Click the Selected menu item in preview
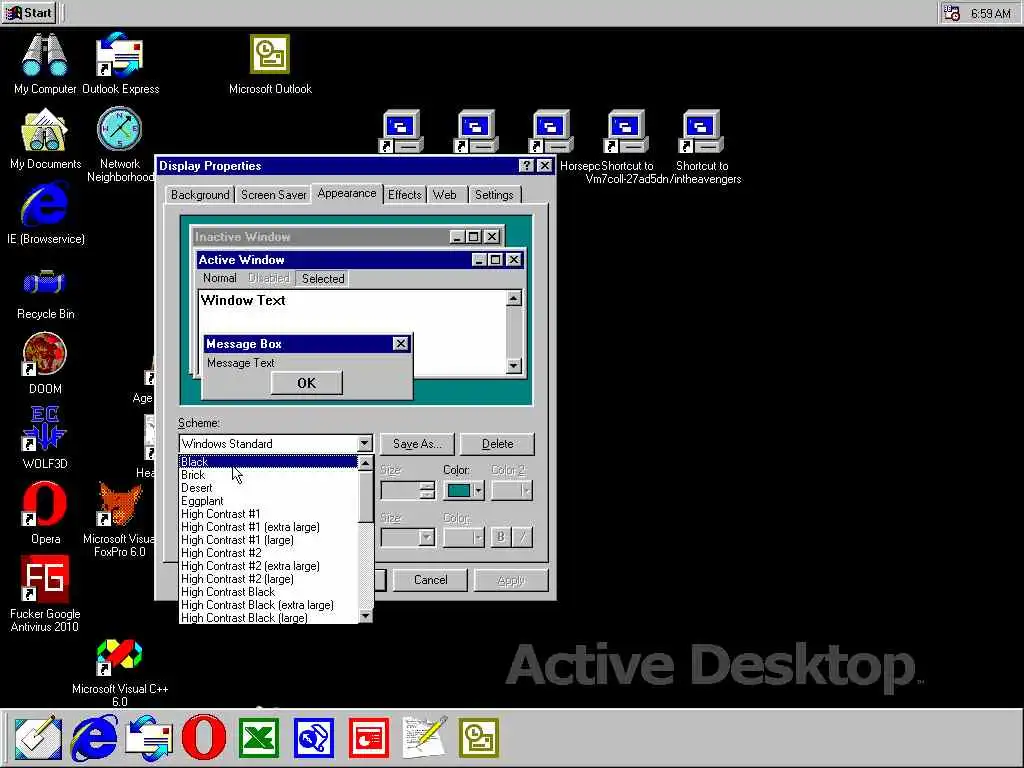Image resolution: width=1024 pixels, height=768 pixels. pyautogui.click(x=323, y=279)
